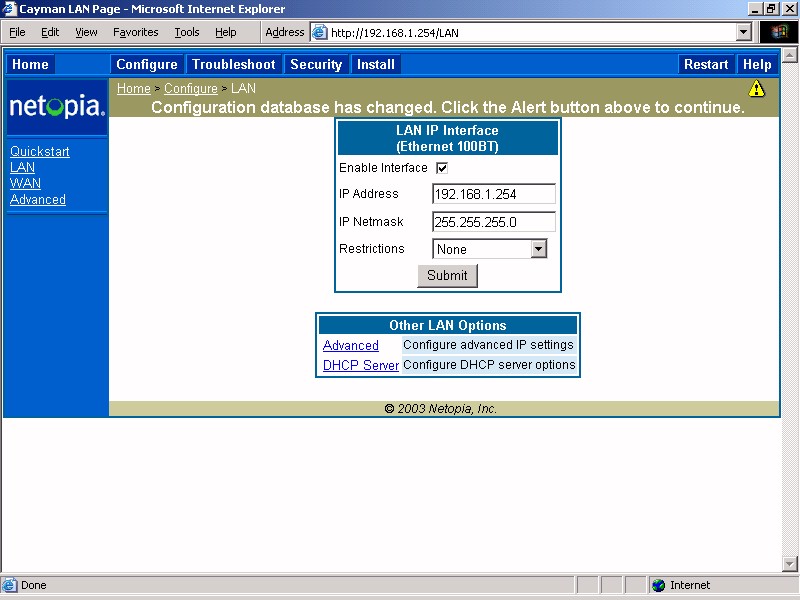
Task: Restore down the browser window
Action: (x=771, y=9)
